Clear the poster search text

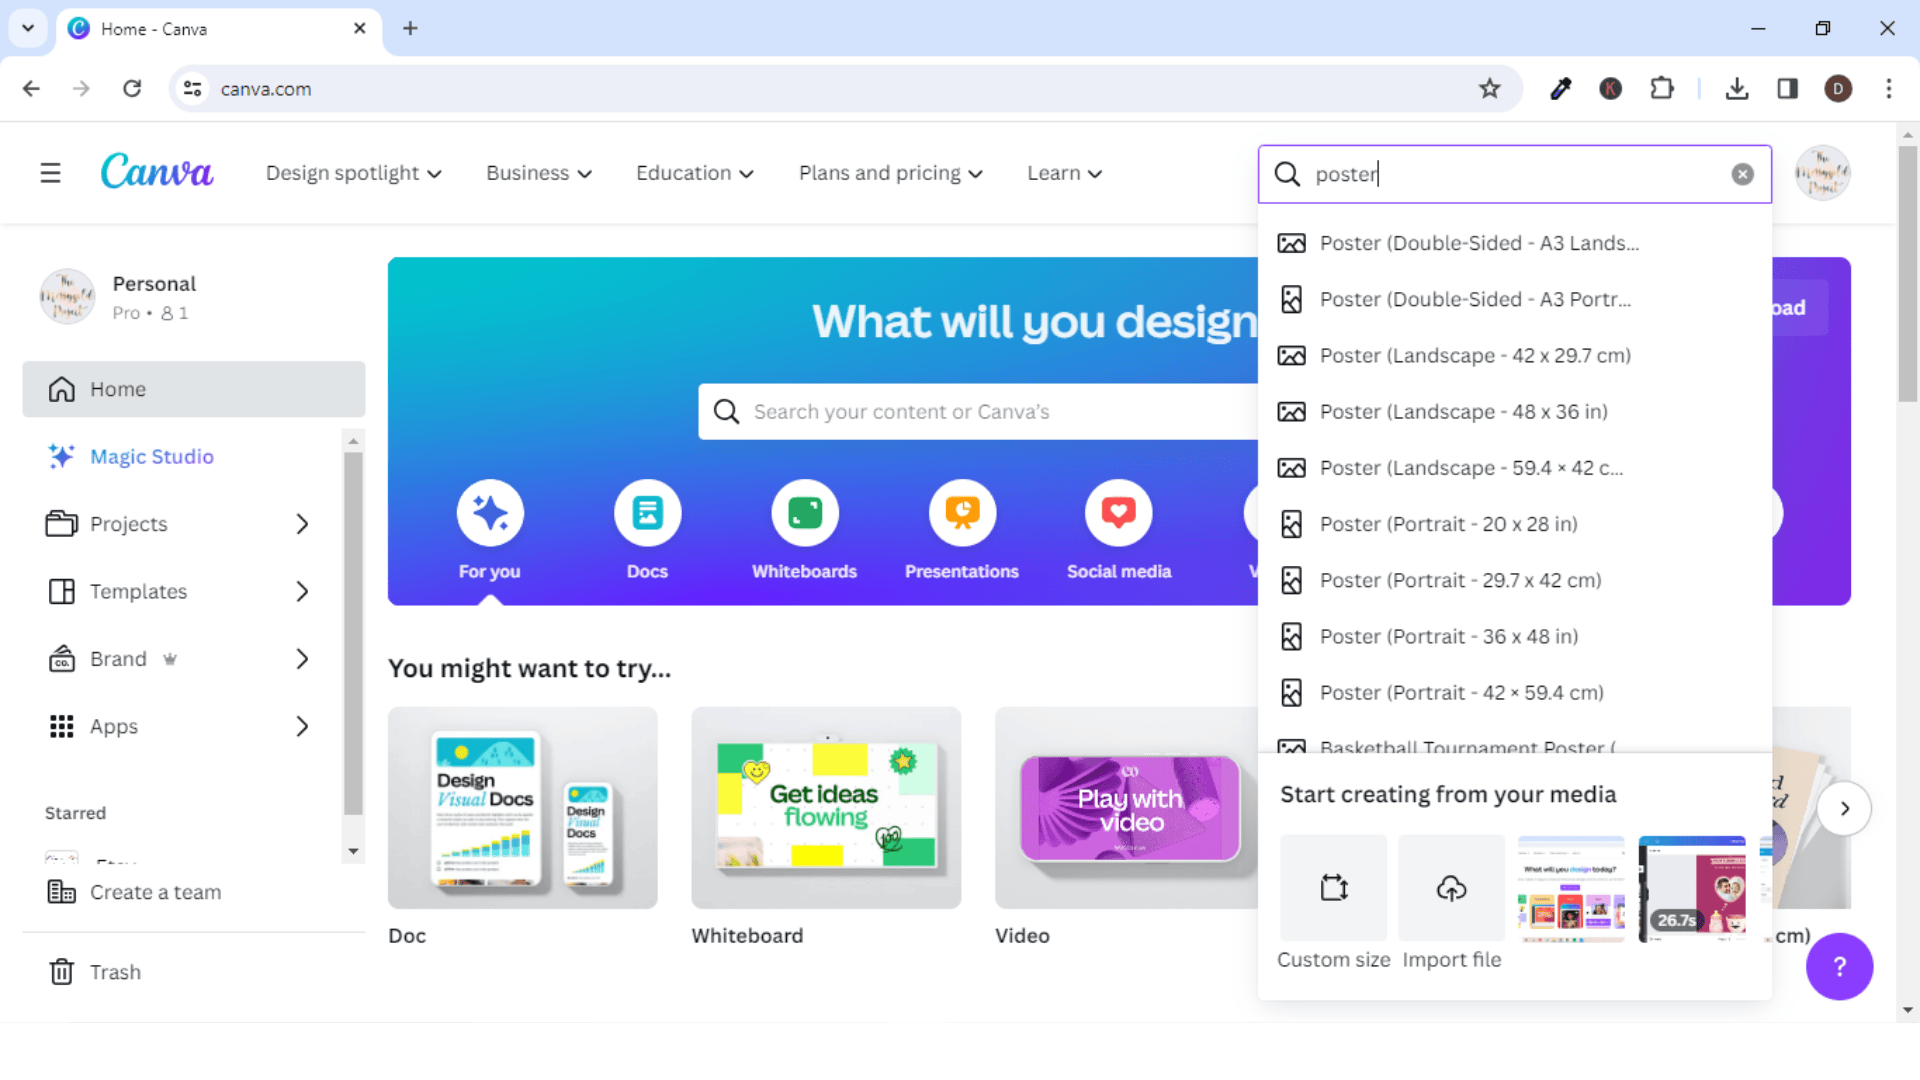click(1742, 174)
